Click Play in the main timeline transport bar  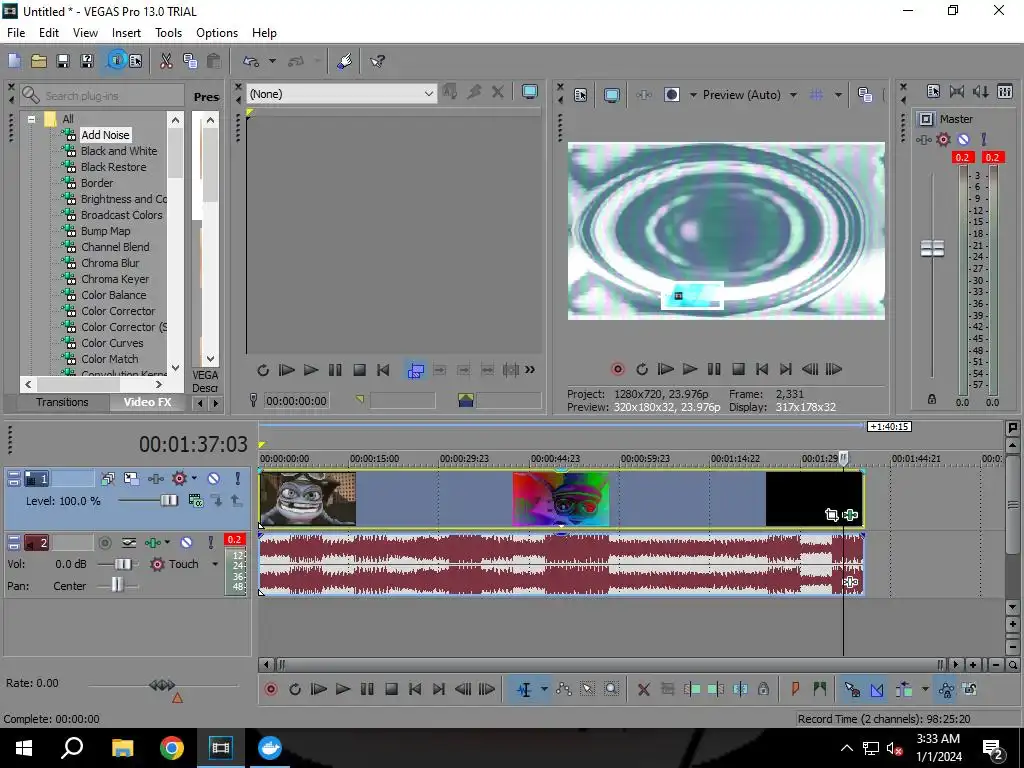point(343,689)
